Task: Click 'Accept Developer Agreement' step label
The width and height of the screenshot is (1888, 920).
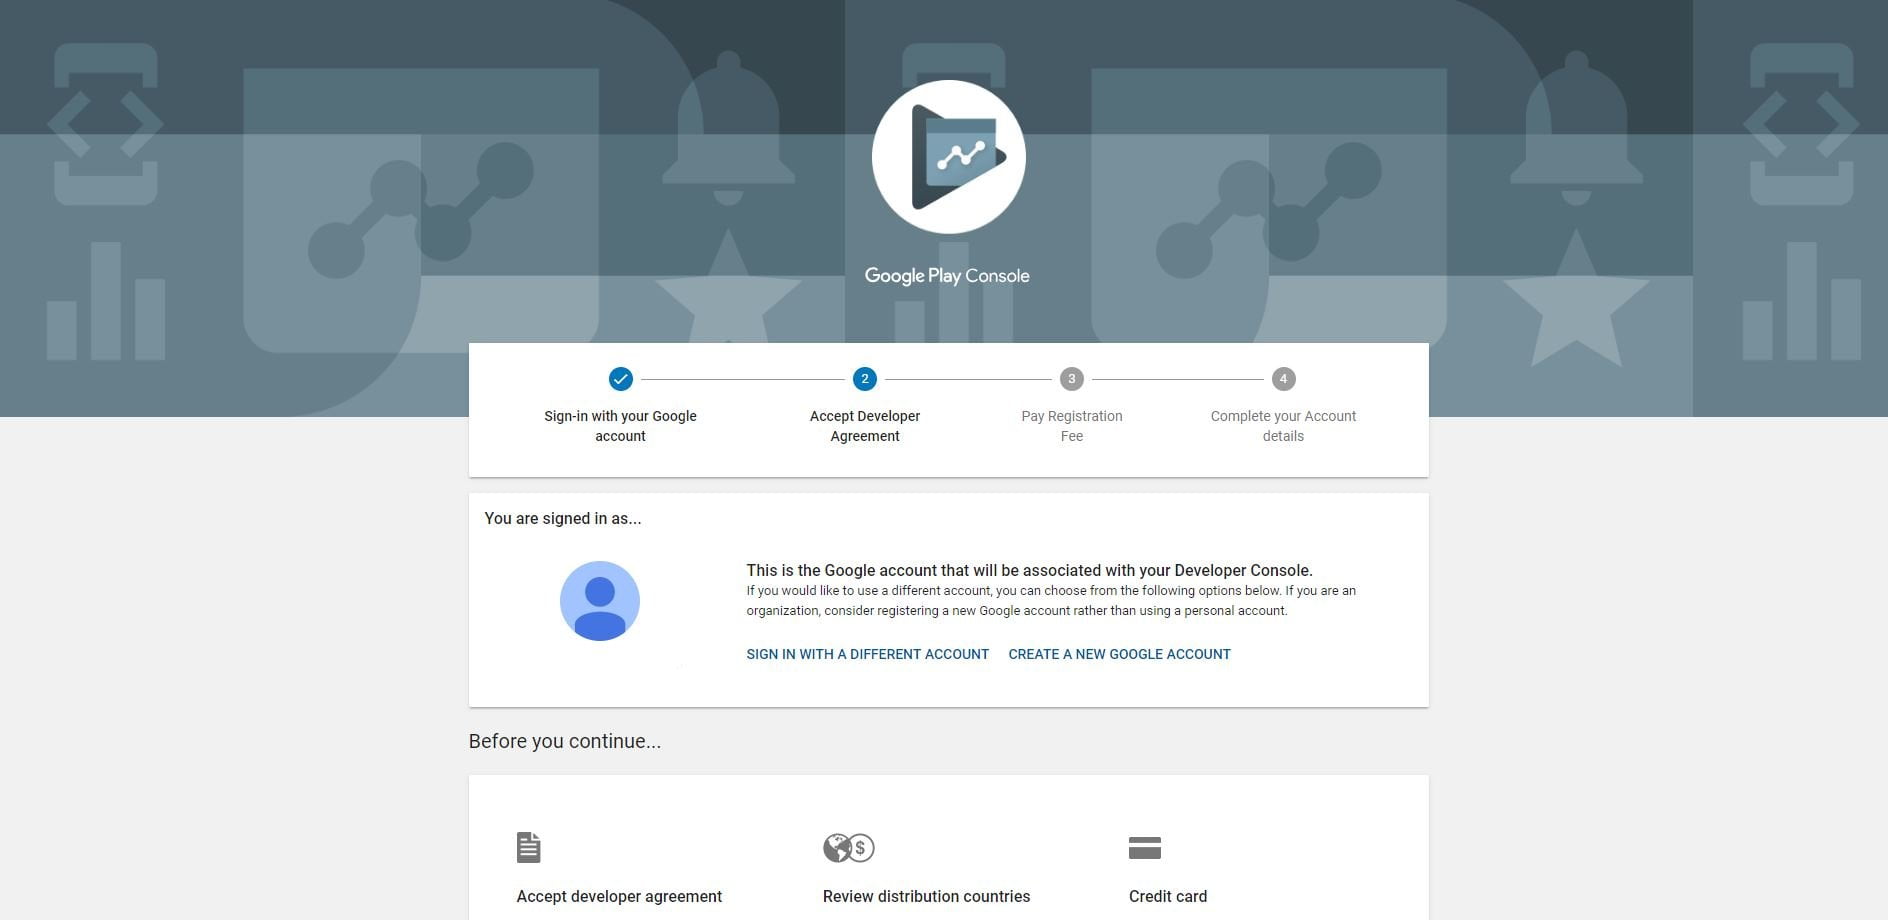Action: (x=865, y=426)
